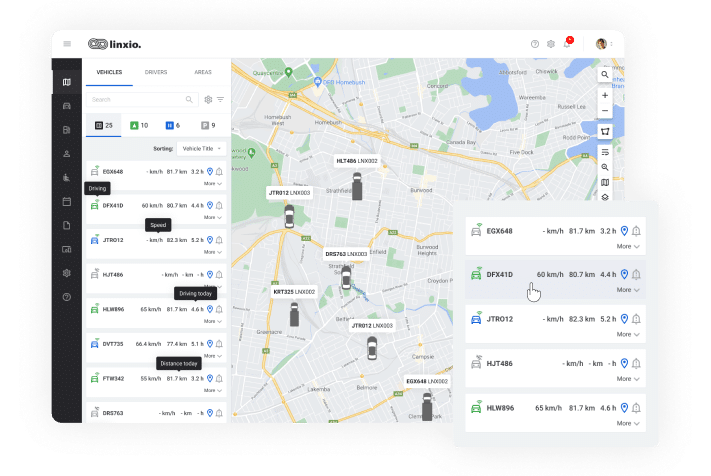Image resolution: width=711 pixels, height=476 pixels.
Task: Toggle the driving status filter showing 10
Action: [x=138, y=125]
